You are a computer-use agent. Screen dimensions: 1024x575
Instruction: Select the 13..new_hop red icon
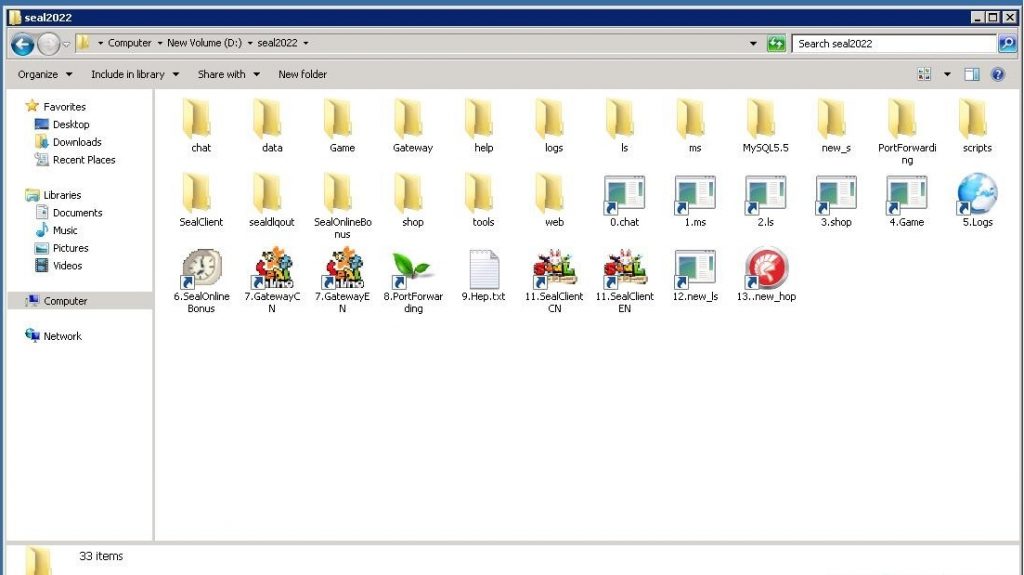(765, 268)
